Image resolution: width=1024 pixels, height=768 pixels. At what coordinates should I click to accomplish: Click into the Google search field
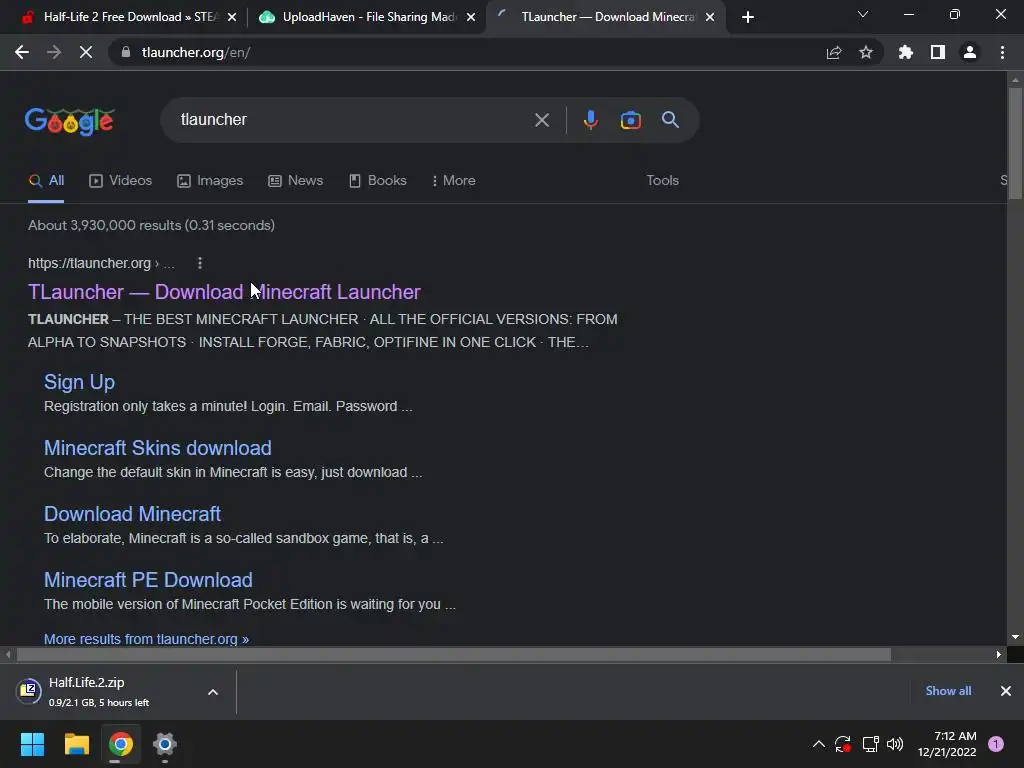(353, 120)
